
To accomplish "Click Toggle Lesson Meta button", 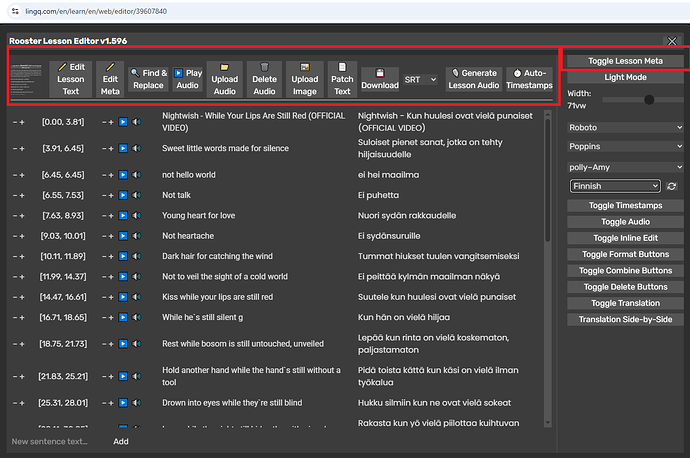I will [625, 61].
